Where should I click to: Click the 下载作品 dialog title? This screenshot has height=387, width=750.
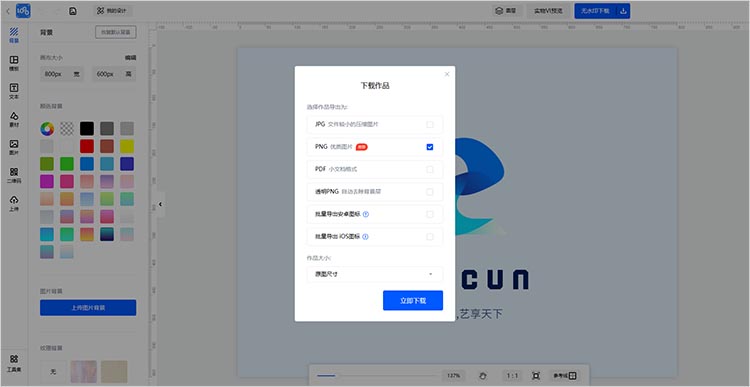375,86
